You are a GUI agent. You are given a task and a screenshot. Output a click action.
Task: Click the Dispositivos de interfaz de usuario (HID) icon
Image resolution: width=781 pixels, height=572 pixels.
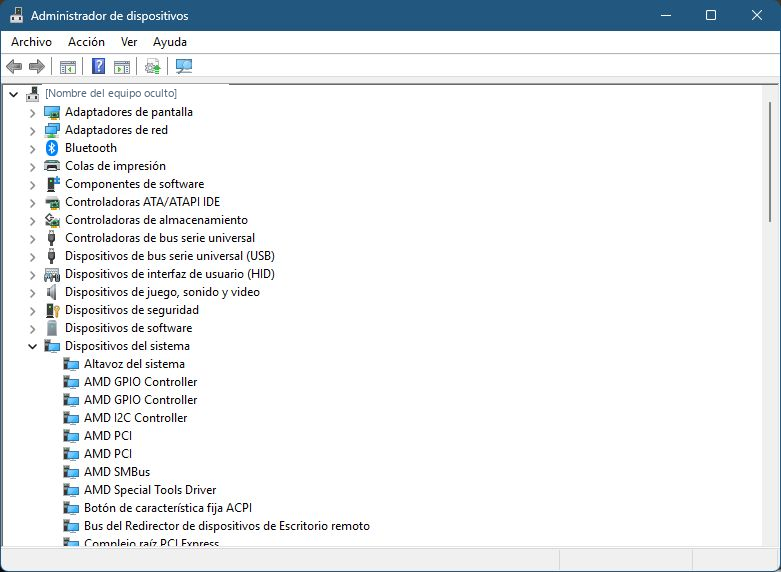click(x=52, y=274)
